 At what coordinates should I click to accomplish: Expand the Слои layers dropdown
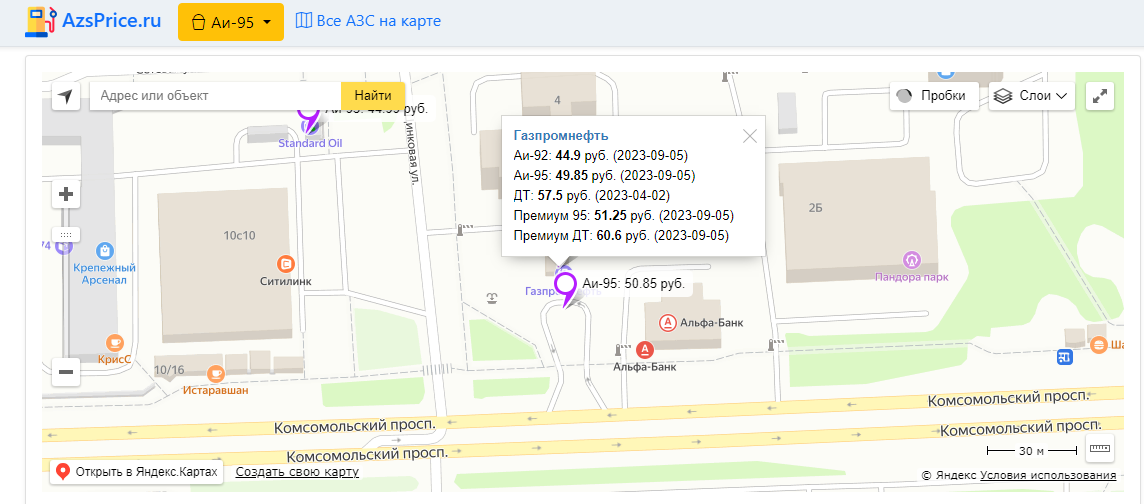coord(1032,96)
